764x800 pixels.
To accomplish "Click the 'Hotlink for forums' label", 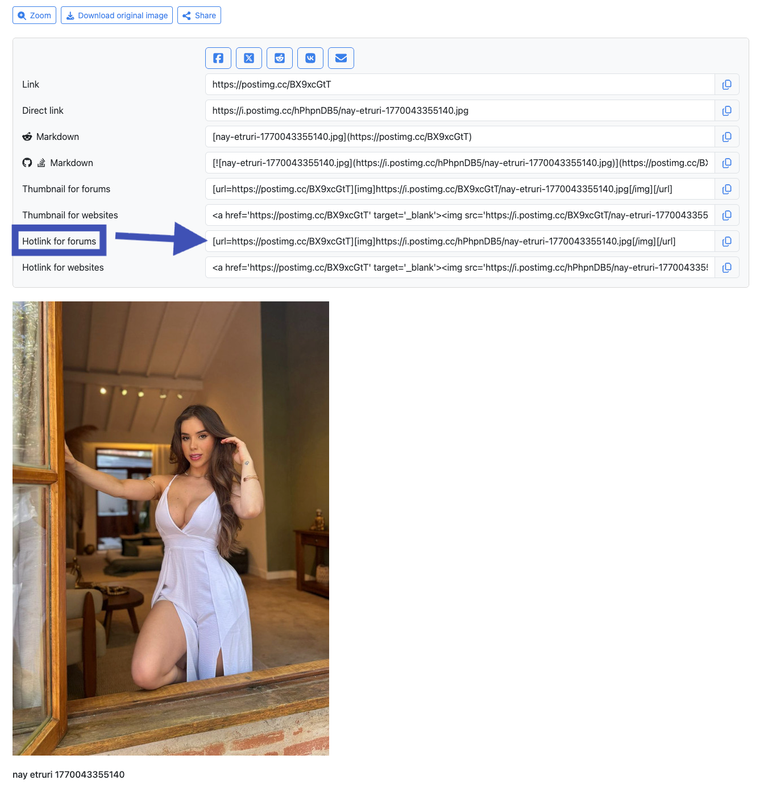I will (59, 241).
